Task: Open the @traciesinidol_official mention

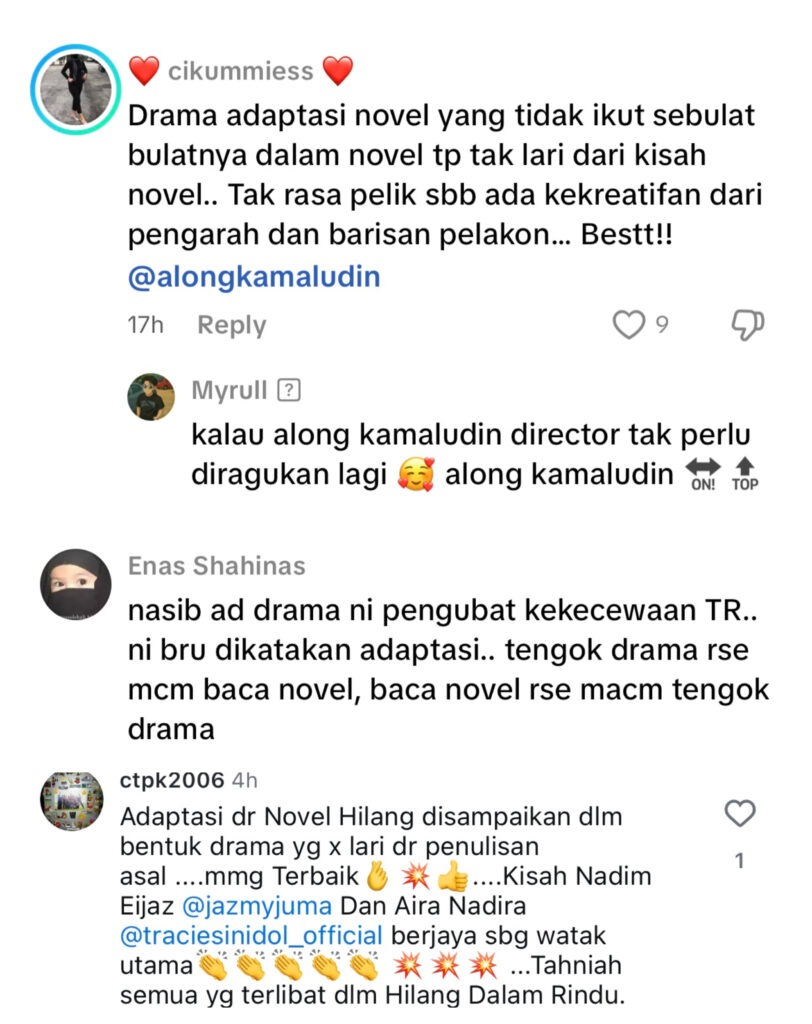Action: [252, 936]
